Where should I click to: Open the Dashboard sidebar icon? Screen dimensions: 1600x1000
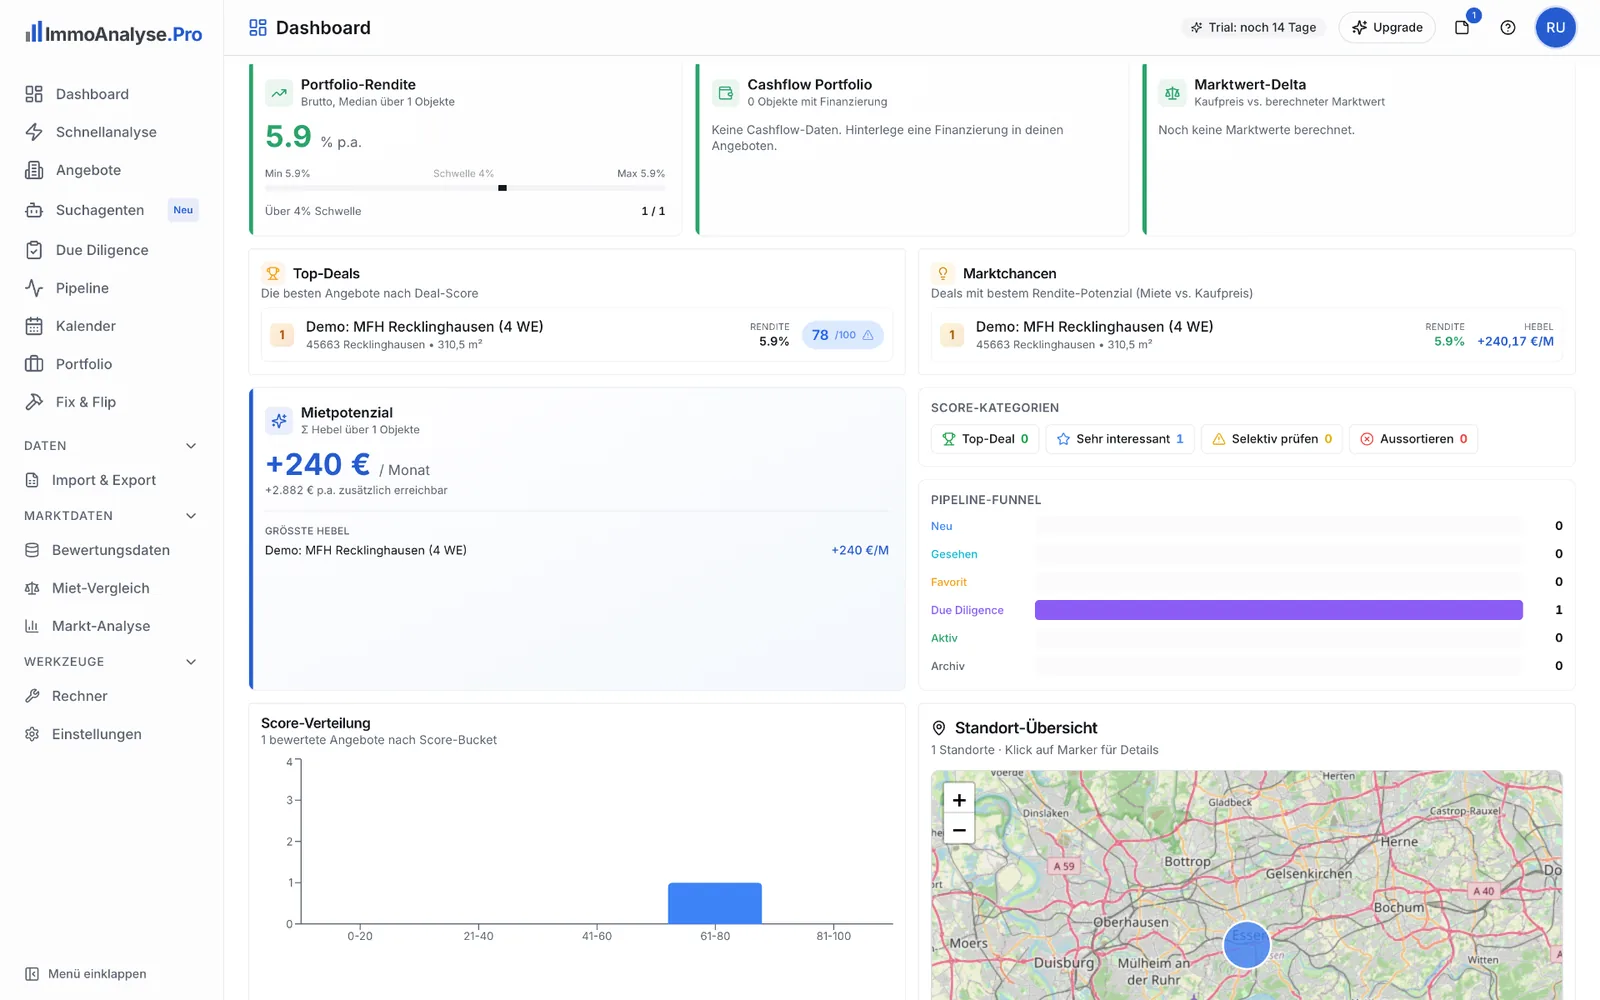coord(34,94)
